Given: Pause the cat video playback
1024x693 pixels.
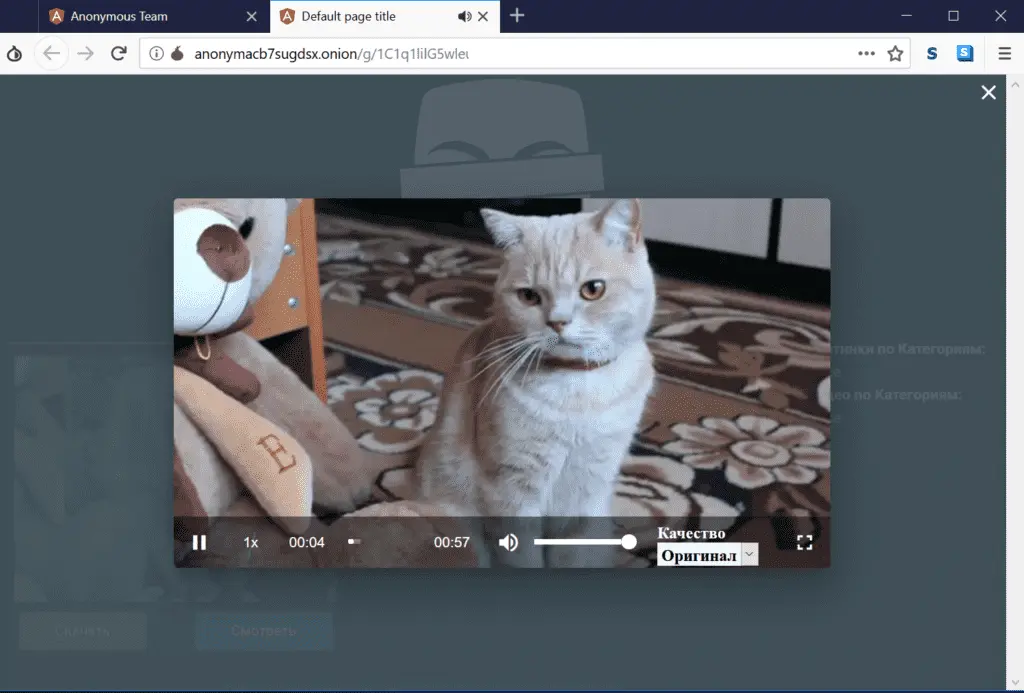Looking at the screenshot, I should click(199, 542).
